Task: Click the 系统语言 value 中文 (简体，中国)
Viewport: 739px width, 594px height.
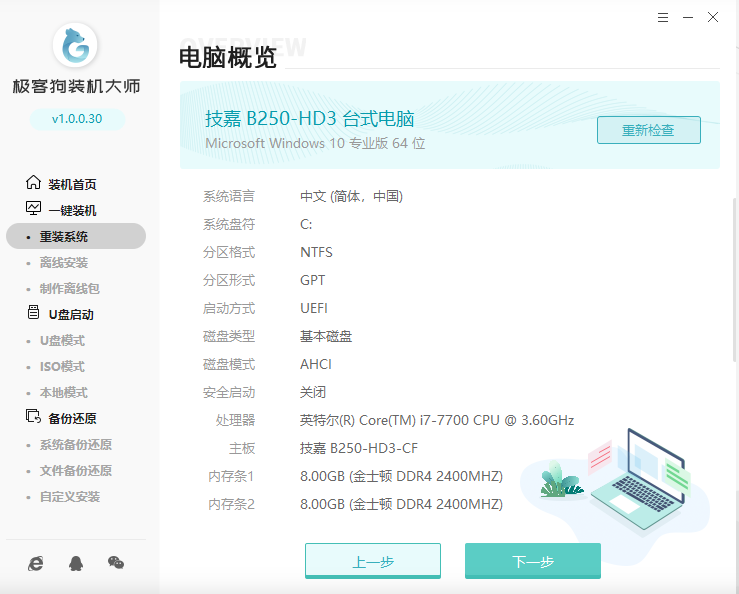Action: (352, 196)
